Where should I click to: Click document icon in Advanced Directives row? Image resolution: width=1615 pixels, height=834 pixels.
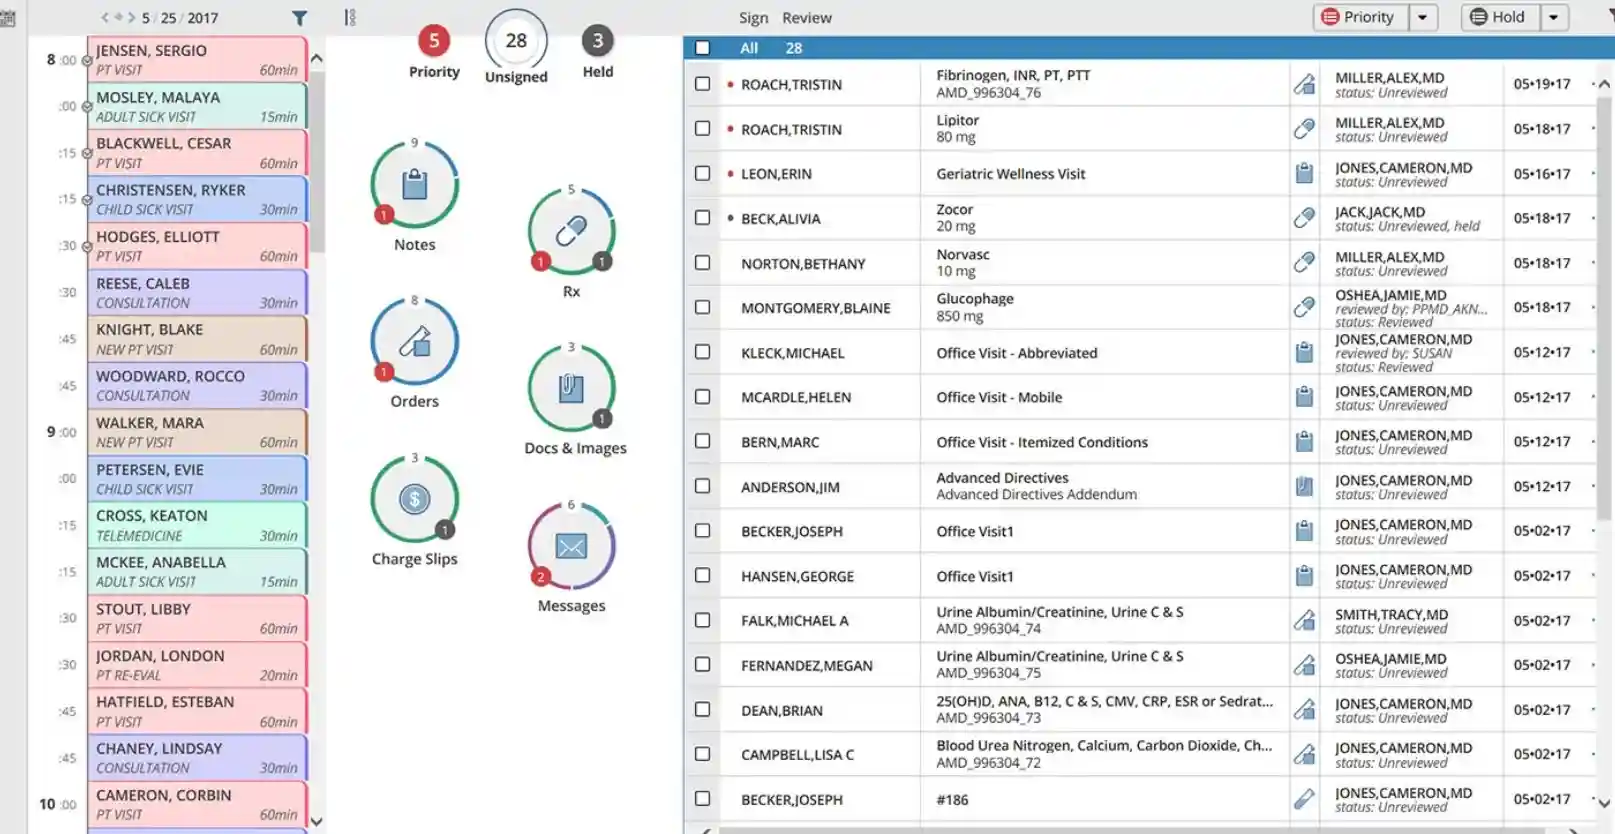[1304, 486]
